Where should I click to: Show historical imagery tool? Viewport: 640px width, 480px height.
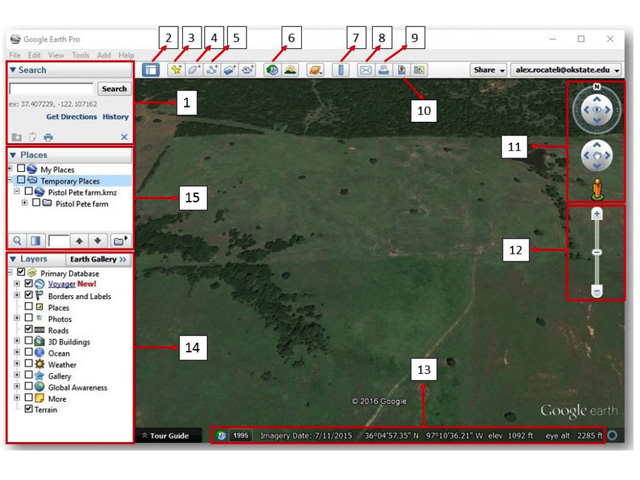(x=272, y=70)
